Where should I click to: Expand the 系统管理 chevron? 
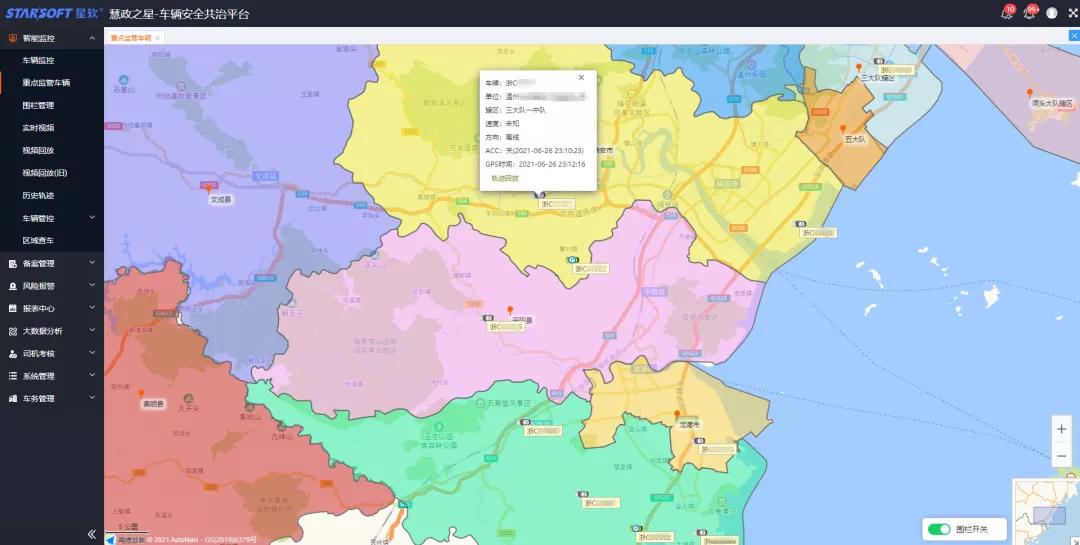coord(92,376)
